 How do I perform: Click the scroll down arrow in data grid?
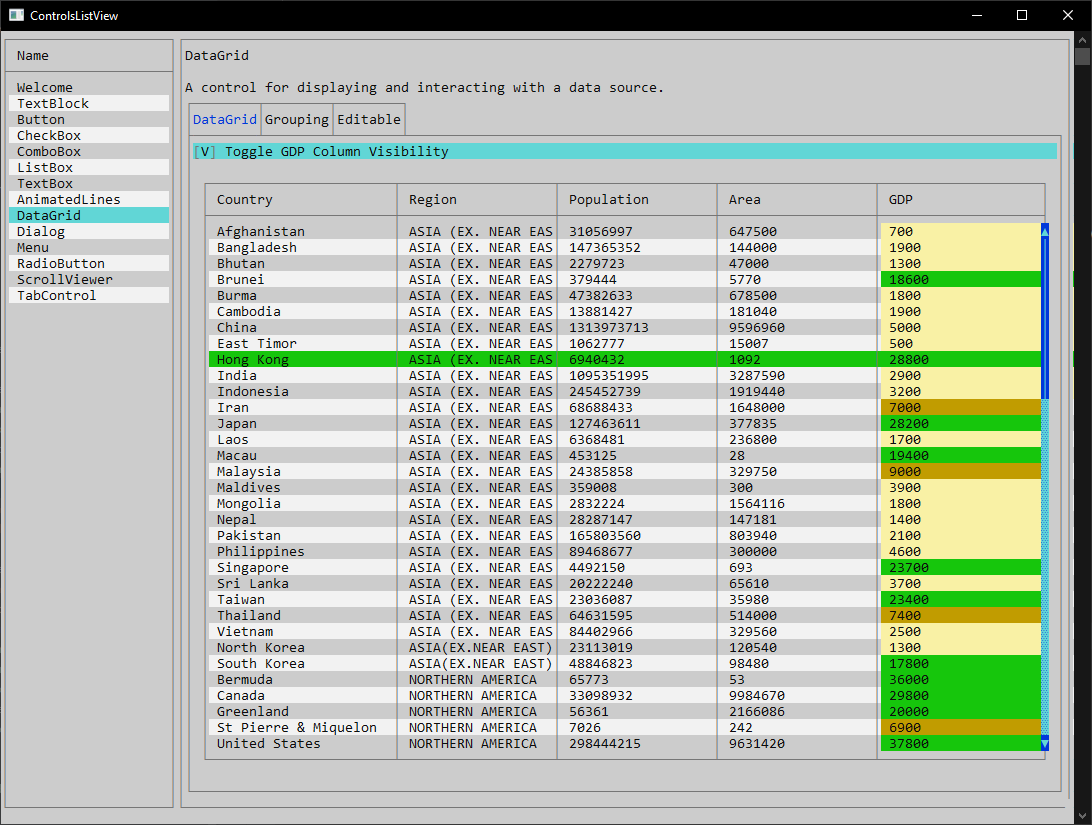1045,743
